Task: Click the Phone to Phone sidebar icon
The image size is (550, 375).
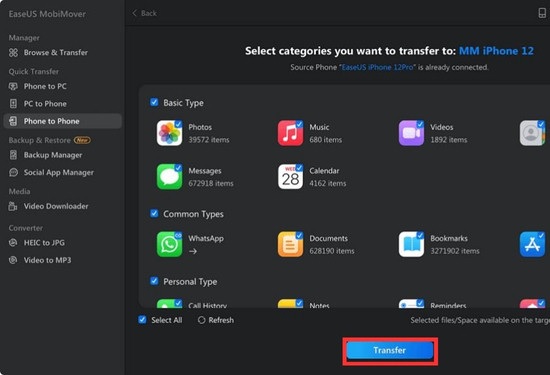Action: [x=13, y=121]
